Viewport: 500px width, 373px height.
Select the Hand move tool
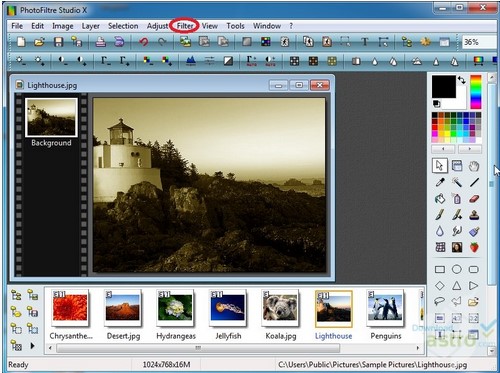pyautogui.click(x=474, y=166)
